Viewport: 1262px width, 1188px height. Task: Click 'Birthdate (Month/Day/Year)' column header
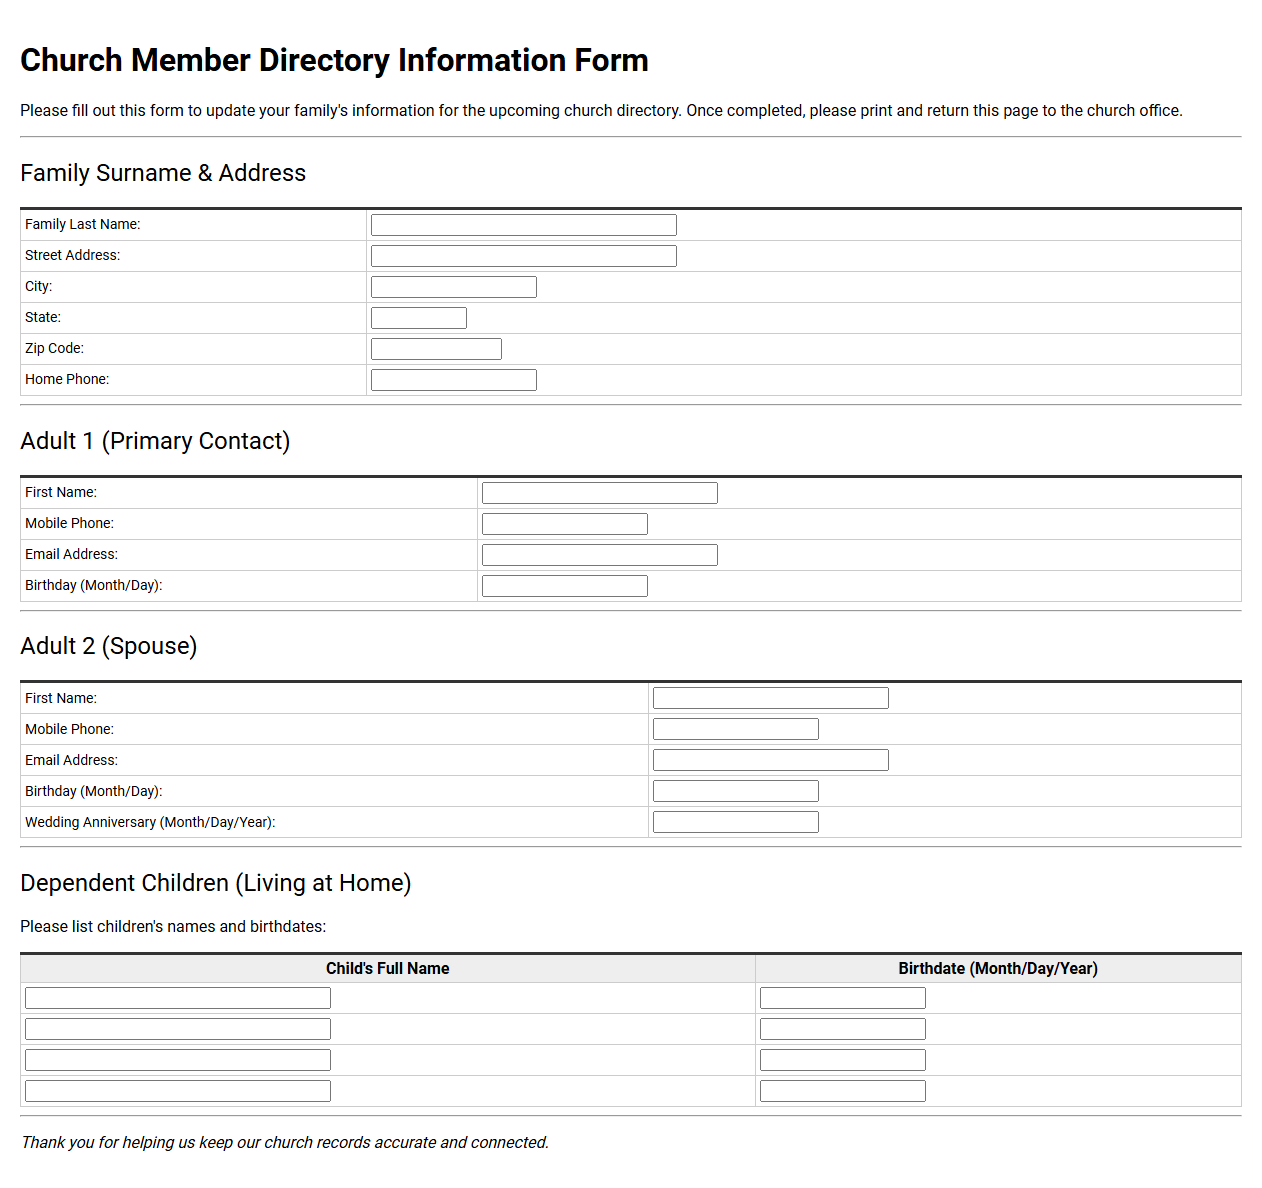(x=998, y=968)
